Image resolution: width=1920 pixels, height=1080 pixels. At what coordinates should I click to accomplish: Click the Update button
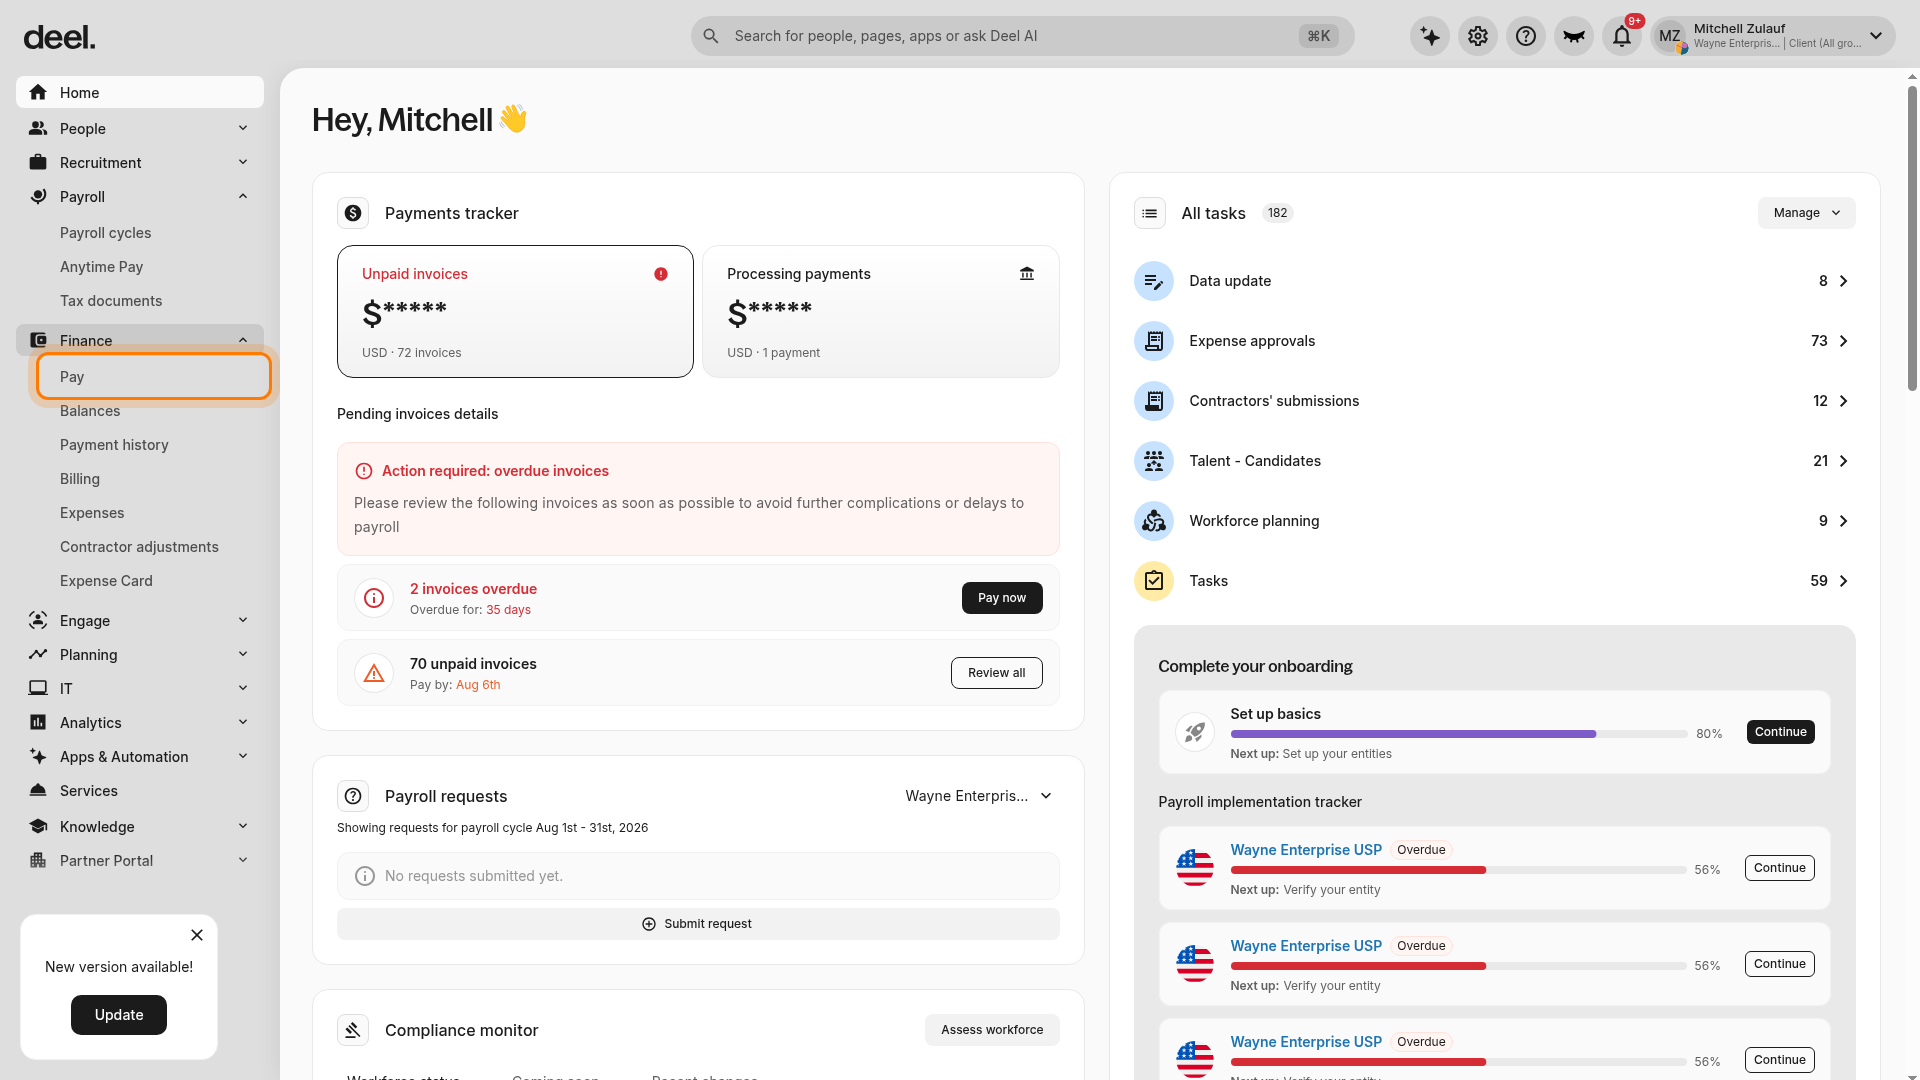tap(119, 1015)
